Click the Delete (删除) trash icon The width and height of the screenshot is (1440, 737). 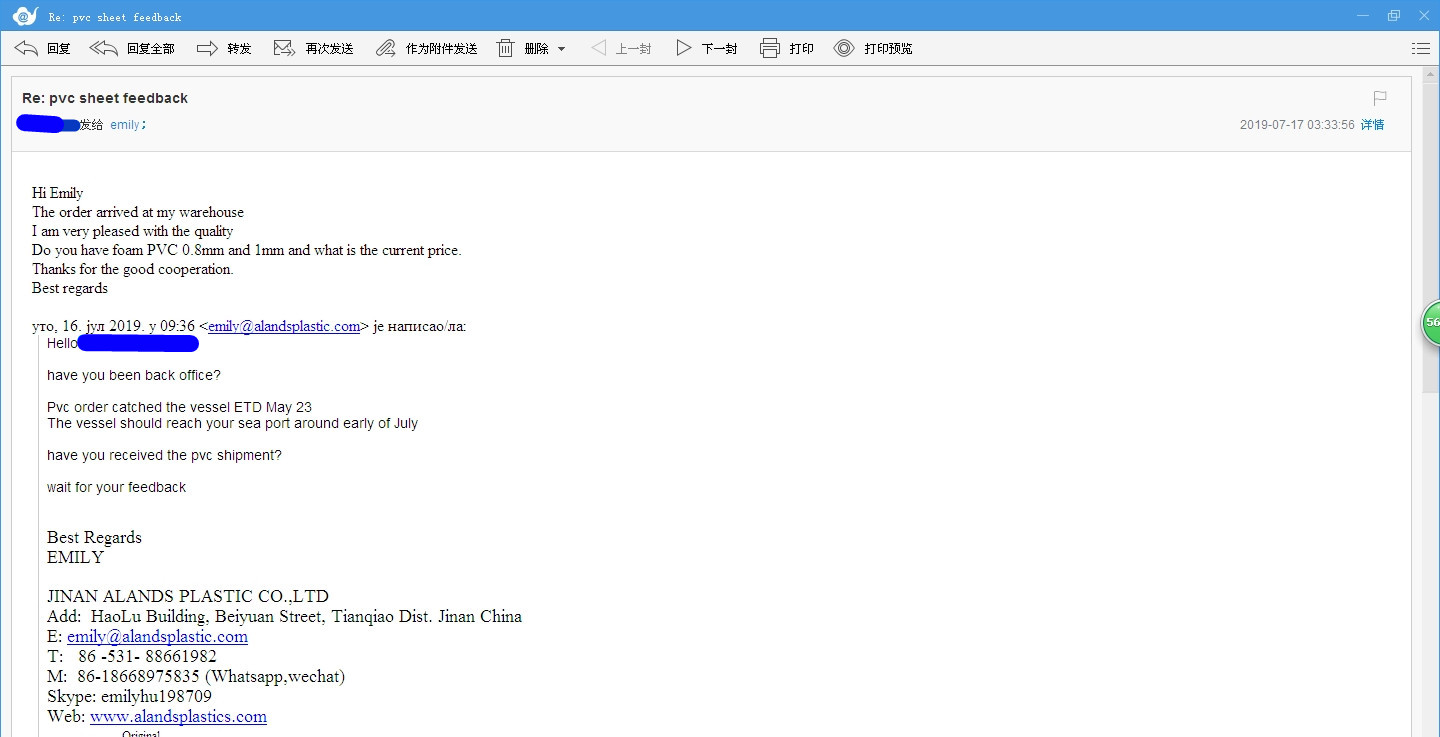[506, 48]
